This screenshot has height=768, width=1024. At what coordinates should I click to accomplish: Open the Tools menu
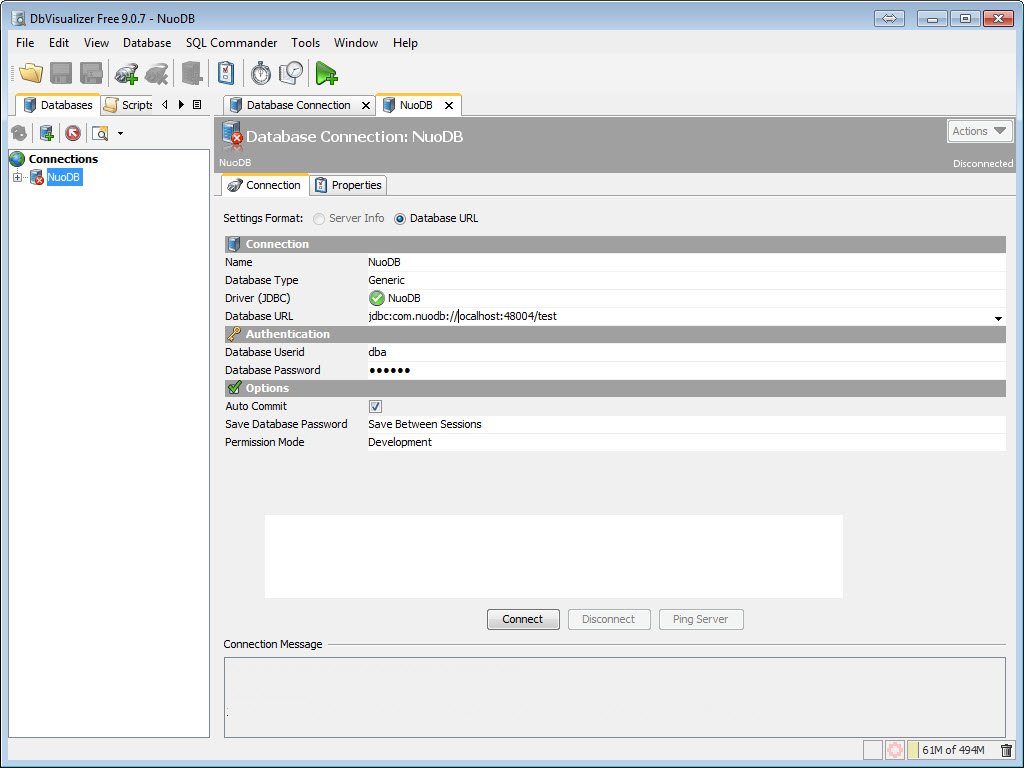tap(306, 42)
